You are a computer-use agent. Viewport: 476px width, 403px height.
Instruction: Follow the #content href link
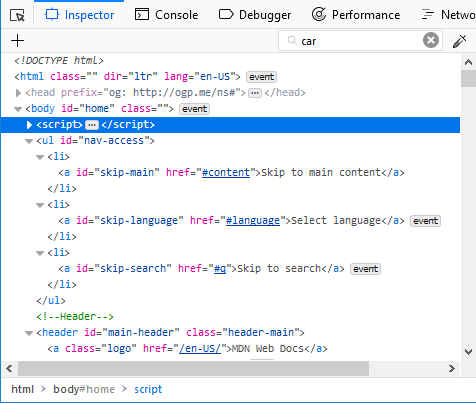(226, 173)
